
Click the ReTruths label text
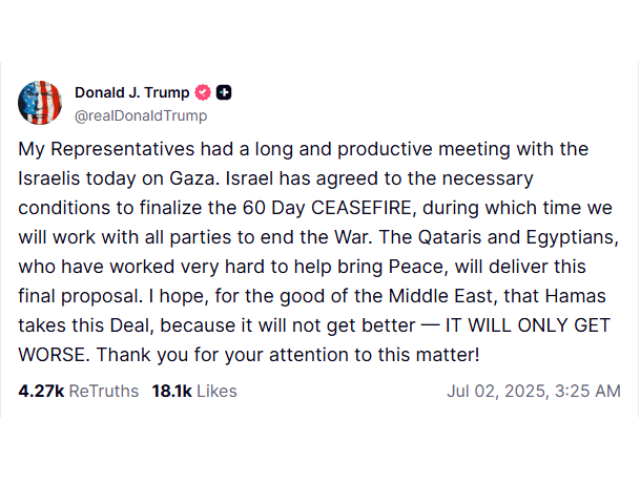pos(104,391)
